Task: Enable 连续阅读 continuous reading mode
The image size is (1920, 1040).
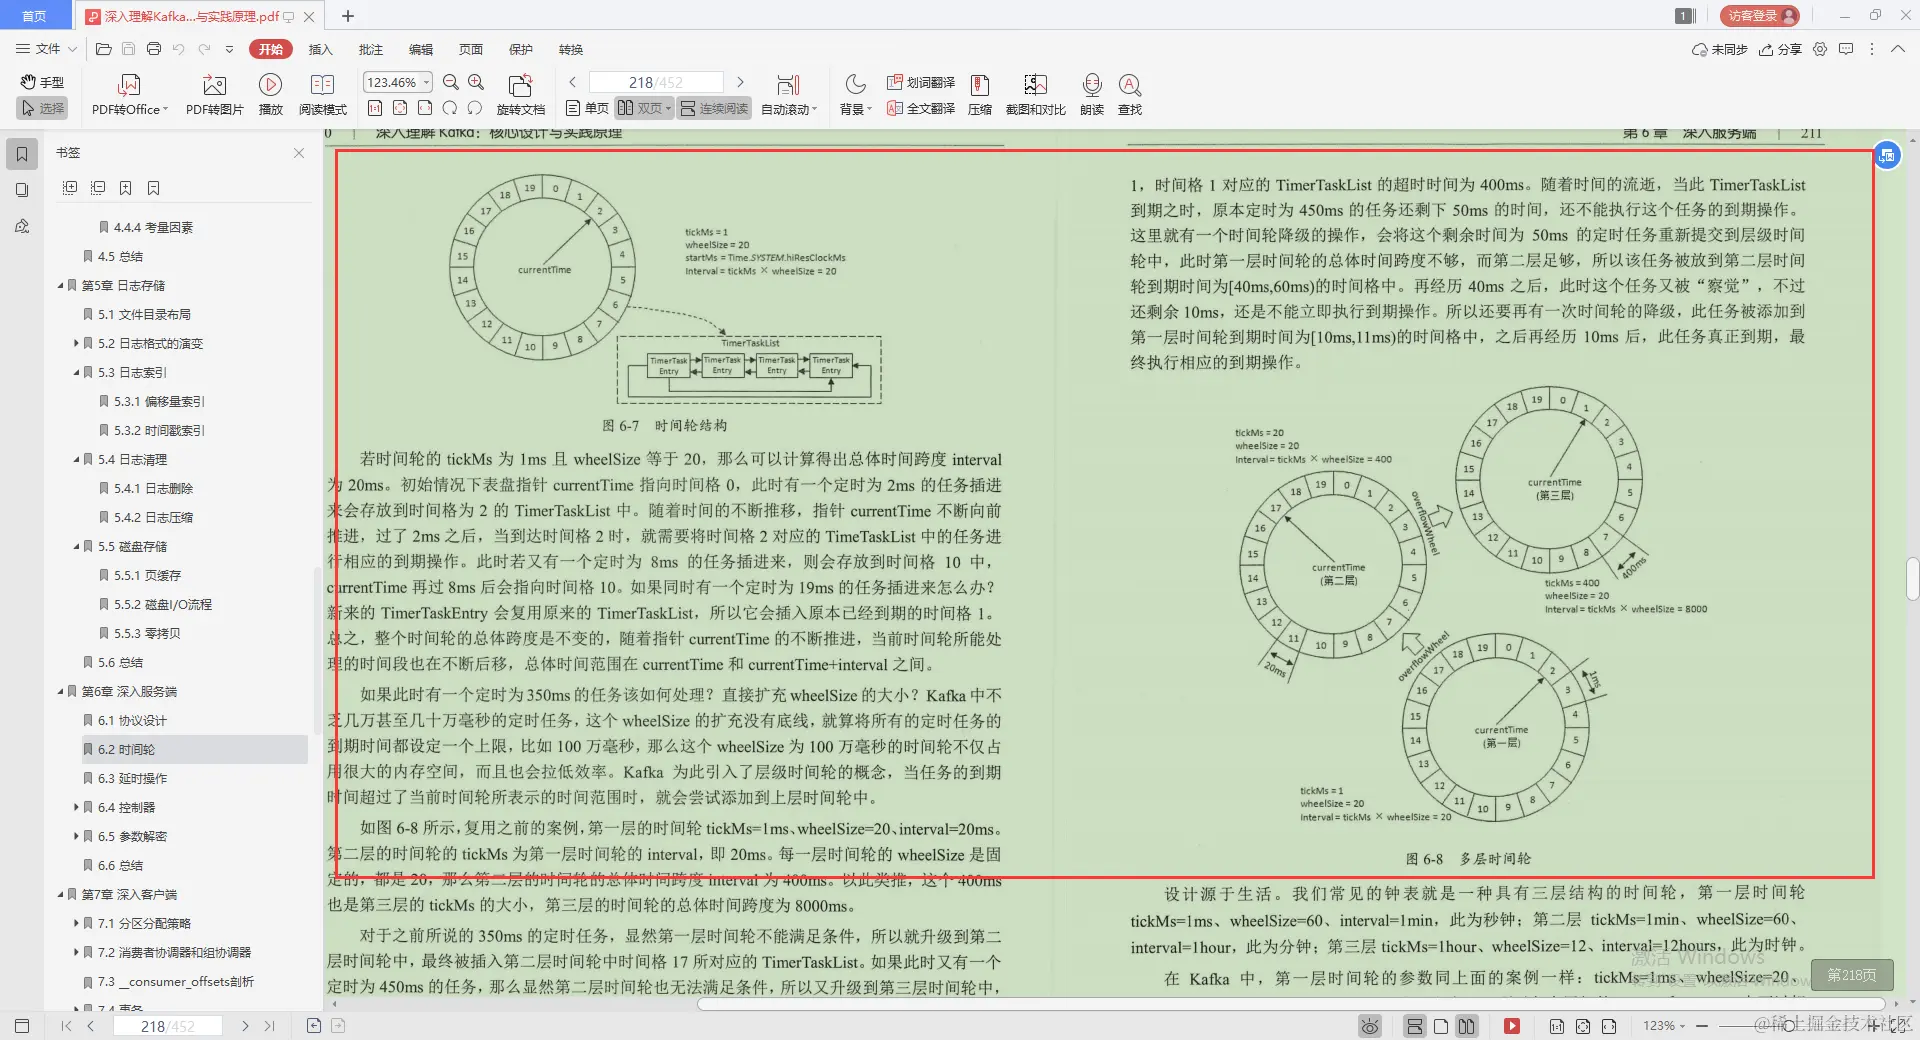Action: pyautogui.click(x=713, y=108)
